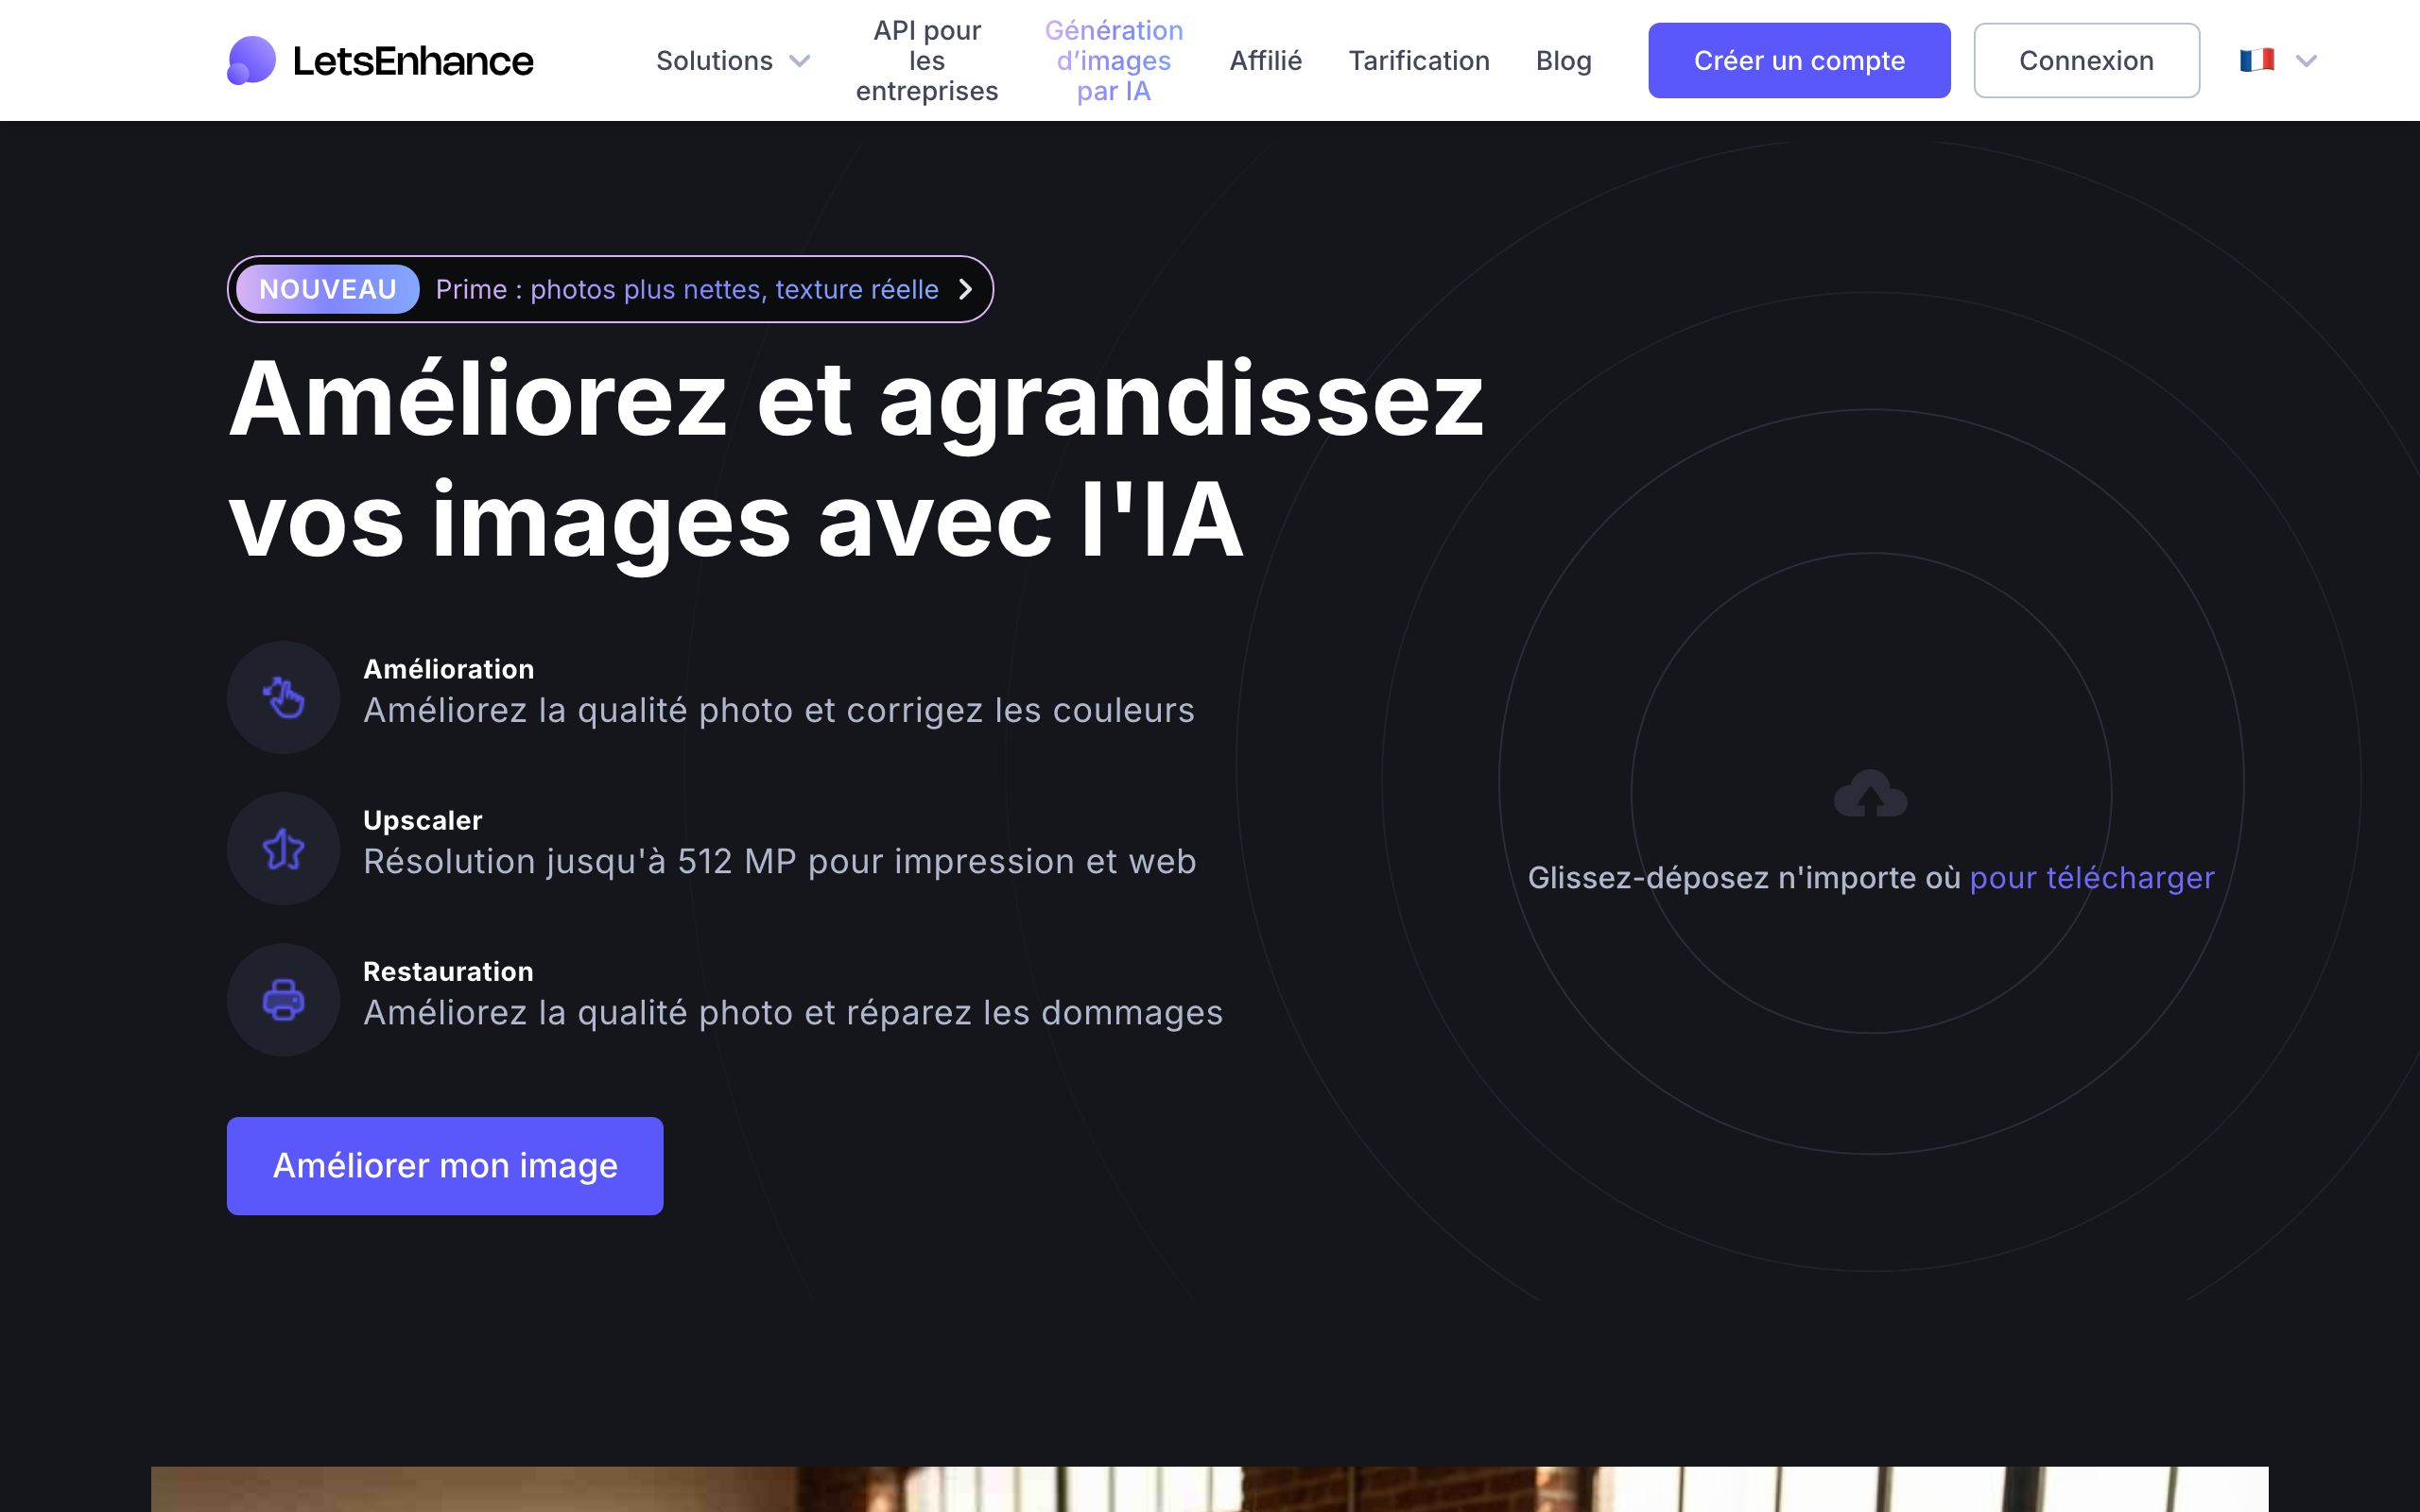The height and width of the screenshot is (1512, 2420).
Task: Click the 'Glissez-déposez n'importe où' text
Action: click(x=1744, y=878)
